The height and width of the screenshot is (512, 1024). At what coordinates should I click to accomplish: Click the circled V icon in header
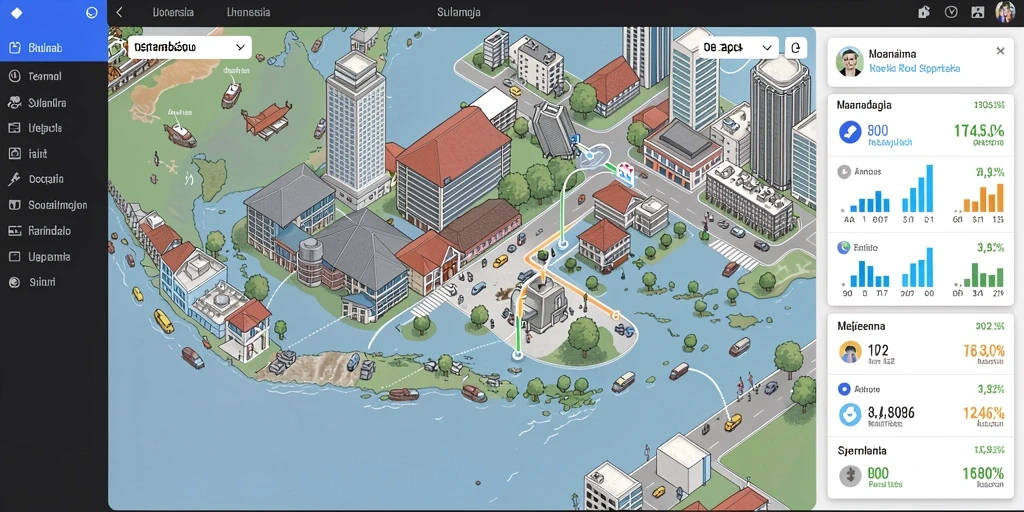coord(951,12)
